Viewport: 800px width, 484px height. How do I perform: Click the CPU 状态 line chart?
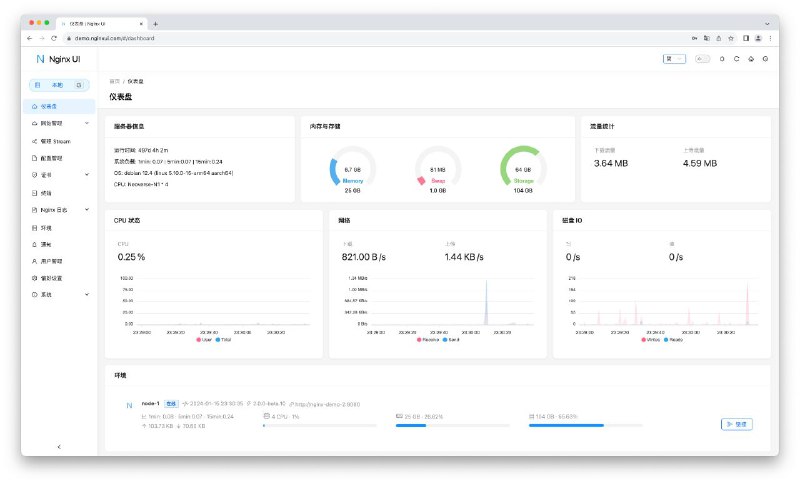coord(214,303)
